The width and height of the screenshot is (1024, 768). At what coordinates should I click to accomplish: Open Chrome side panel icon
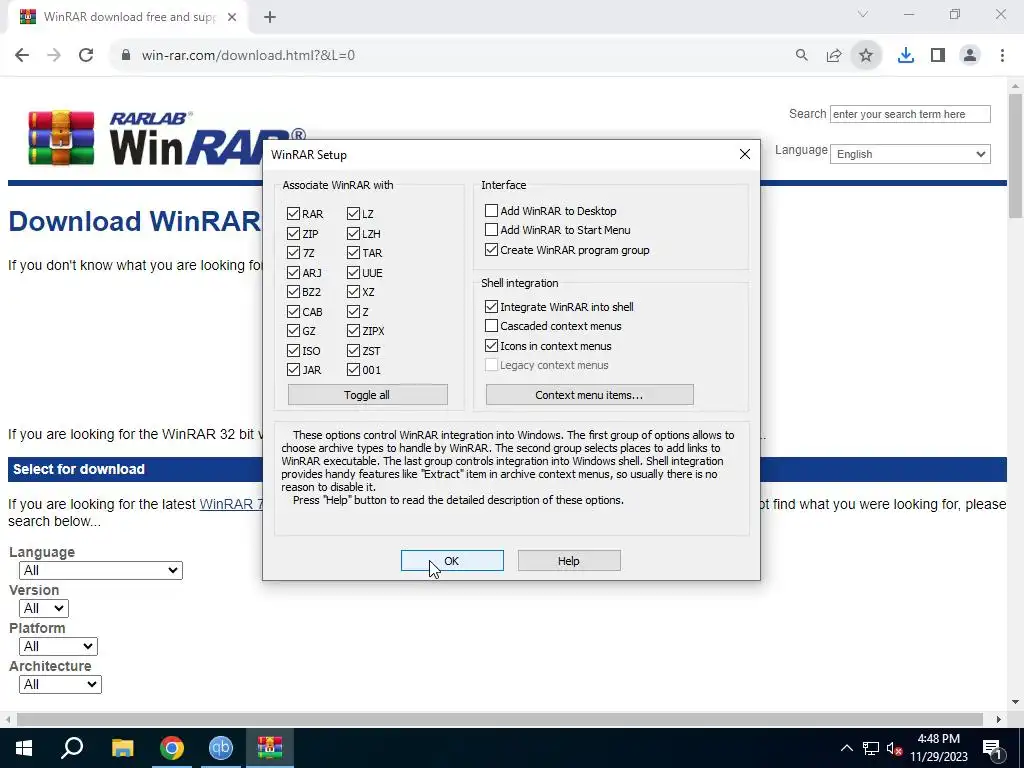[x=938, y=55]
